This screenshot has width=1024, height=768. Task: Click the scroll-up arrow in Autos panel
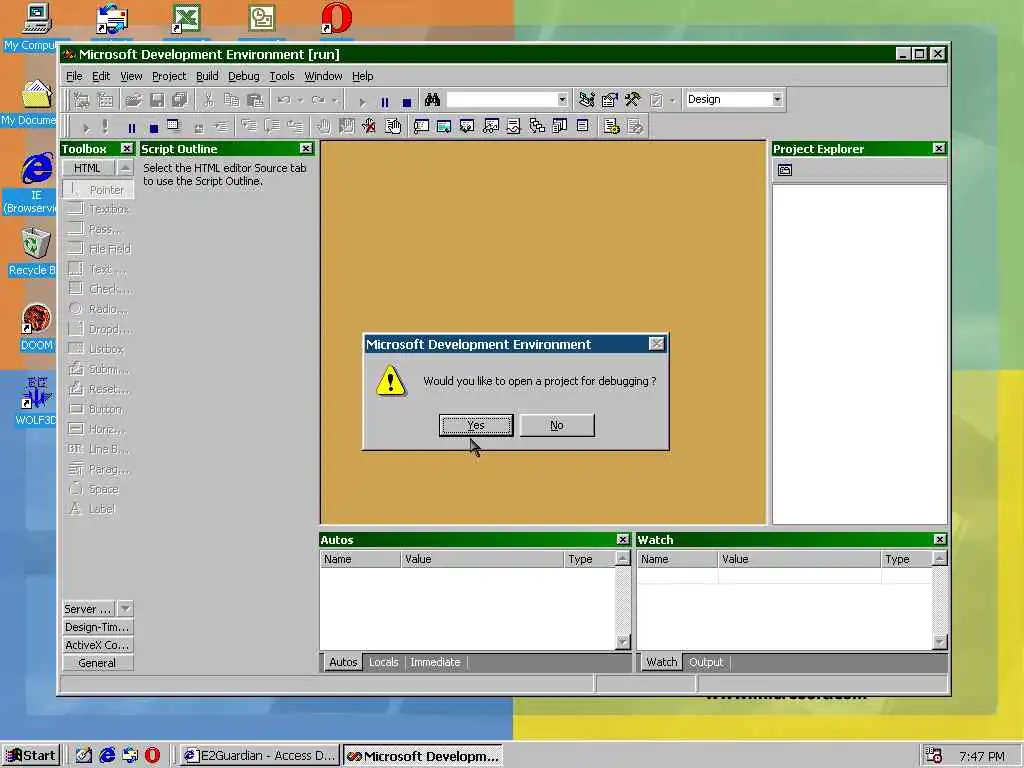coord(623,558)
